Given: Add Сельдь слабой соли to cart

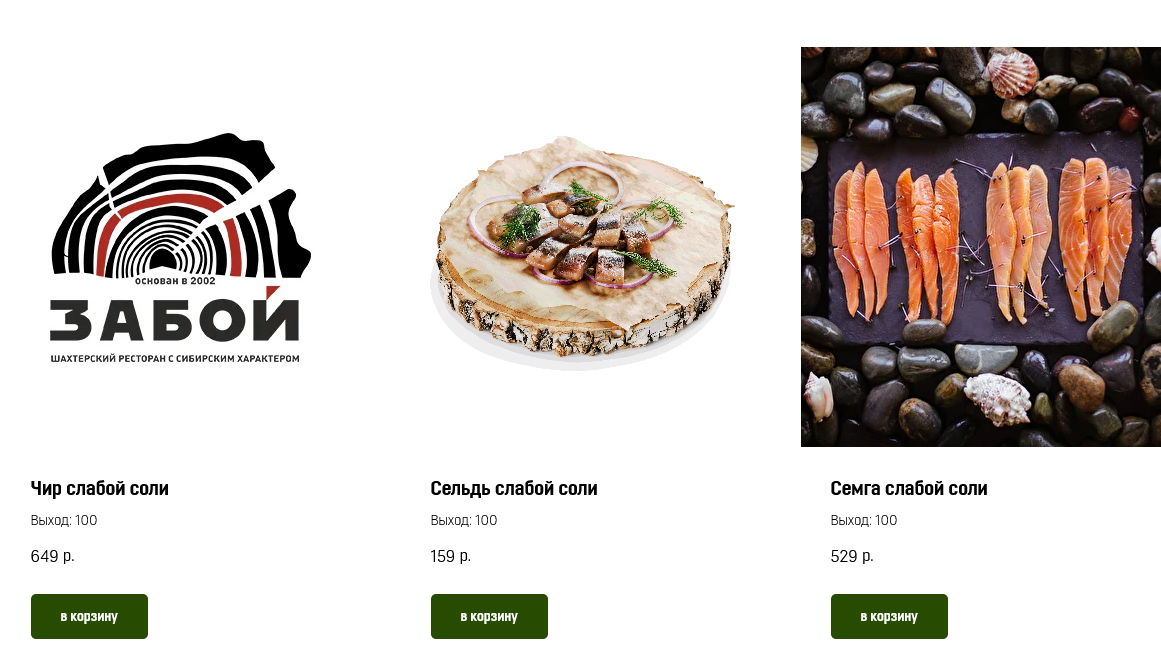Looking at the screenshot, I should (489, 616).
